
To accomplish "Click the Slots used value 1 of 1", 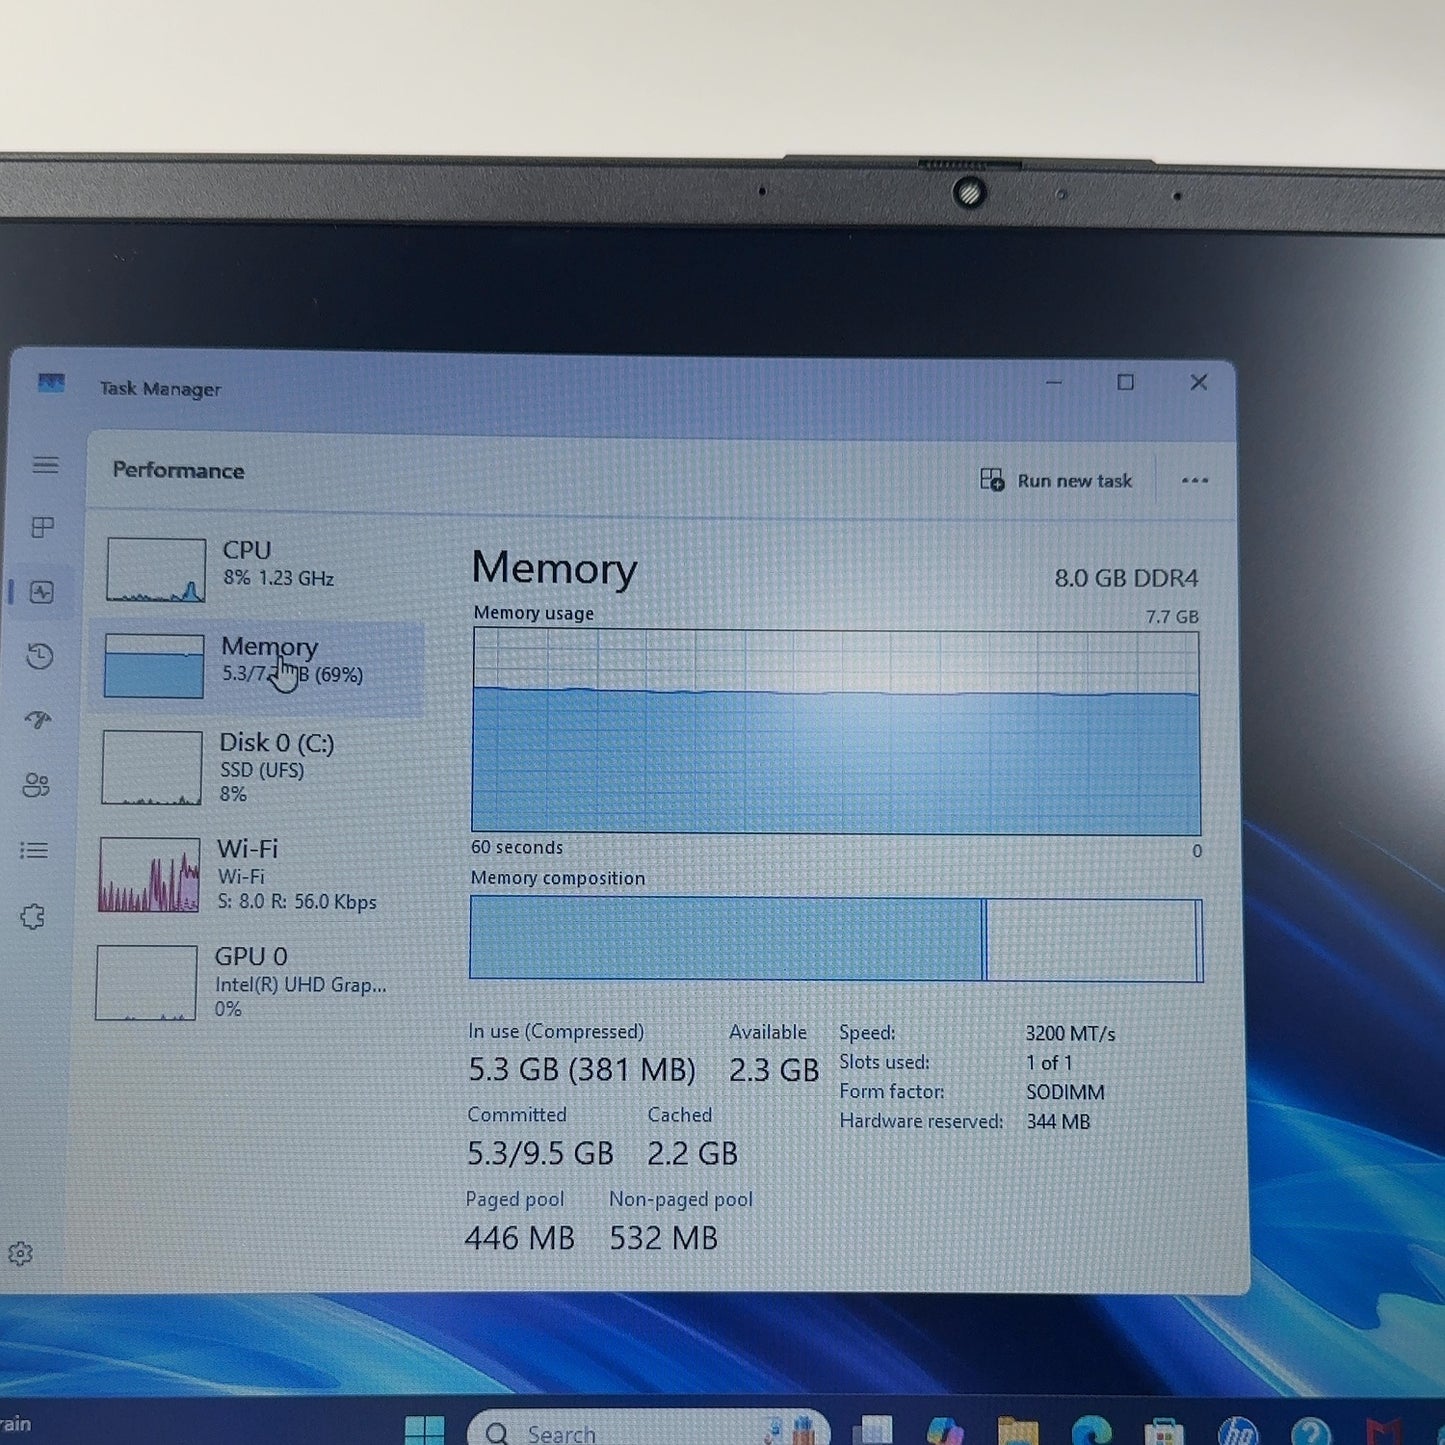I will coord(1049,1063).
